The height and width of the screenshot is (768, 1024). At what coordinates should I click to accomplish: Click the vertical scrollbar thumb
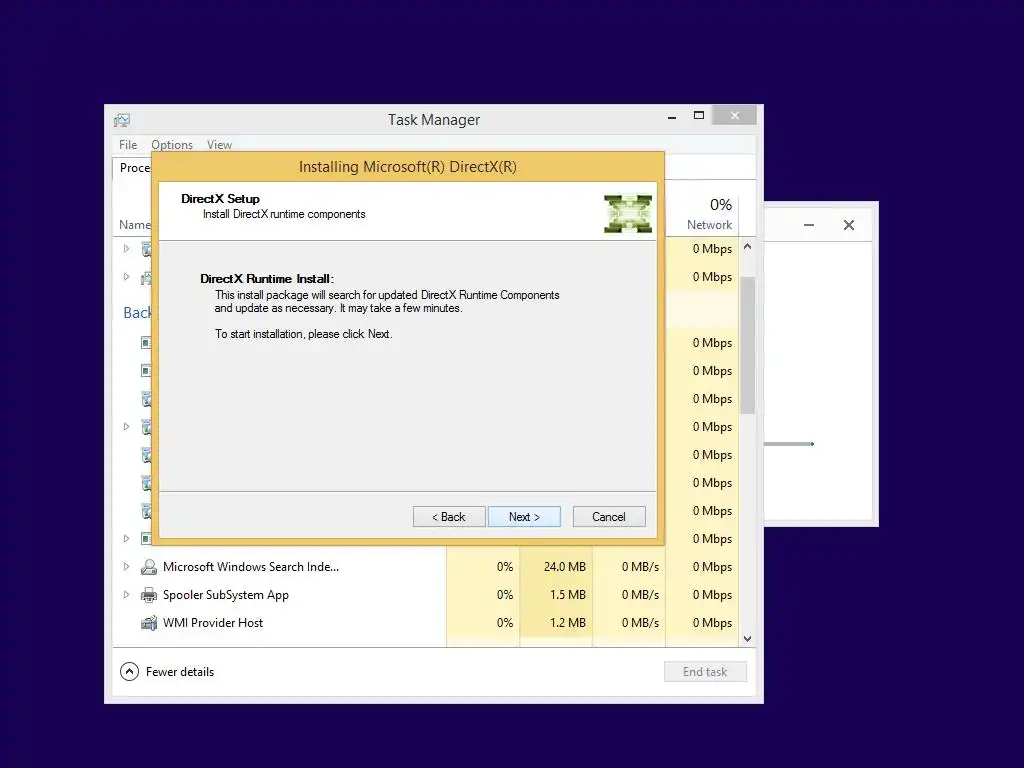point(748,345)
